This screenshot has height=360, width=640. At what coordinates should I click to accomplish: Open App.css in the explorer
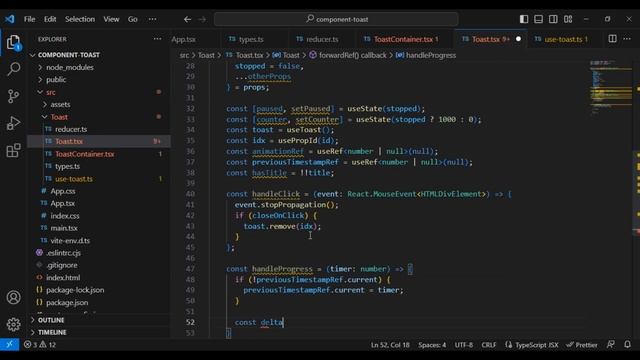point(62,191)
